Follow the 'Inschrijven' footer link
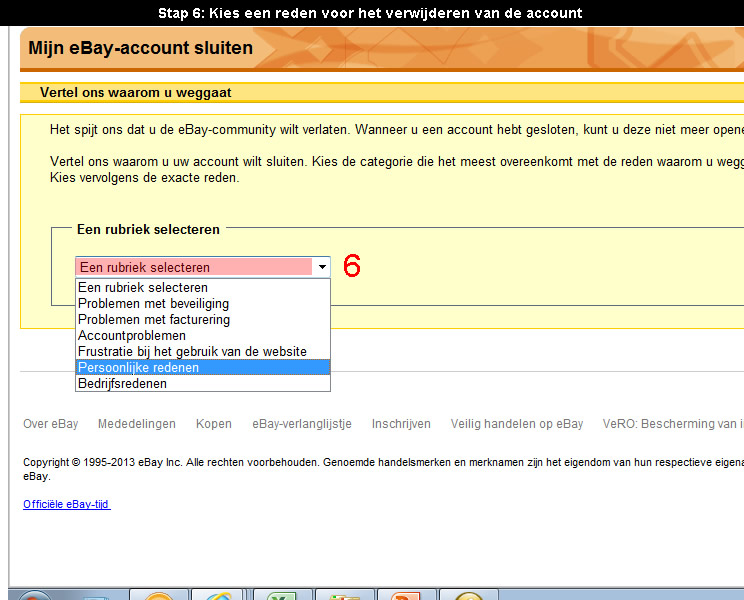This screenshot has width=744, height=600. click(x=401, y=424)
